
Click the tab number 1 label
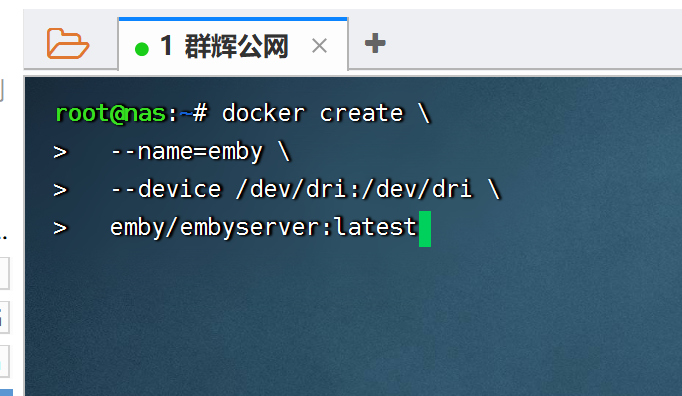tap(166, 45)
